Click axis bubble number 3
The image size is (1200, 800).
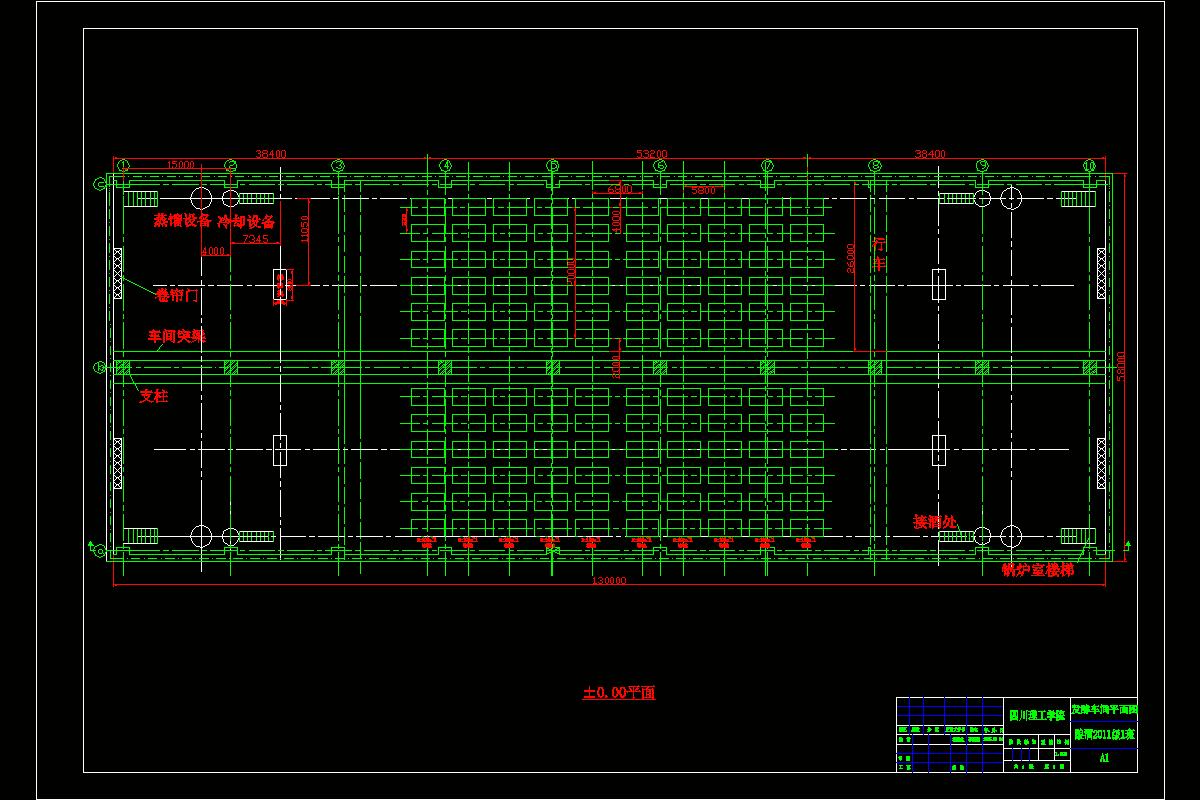click(x=338, y=165)
